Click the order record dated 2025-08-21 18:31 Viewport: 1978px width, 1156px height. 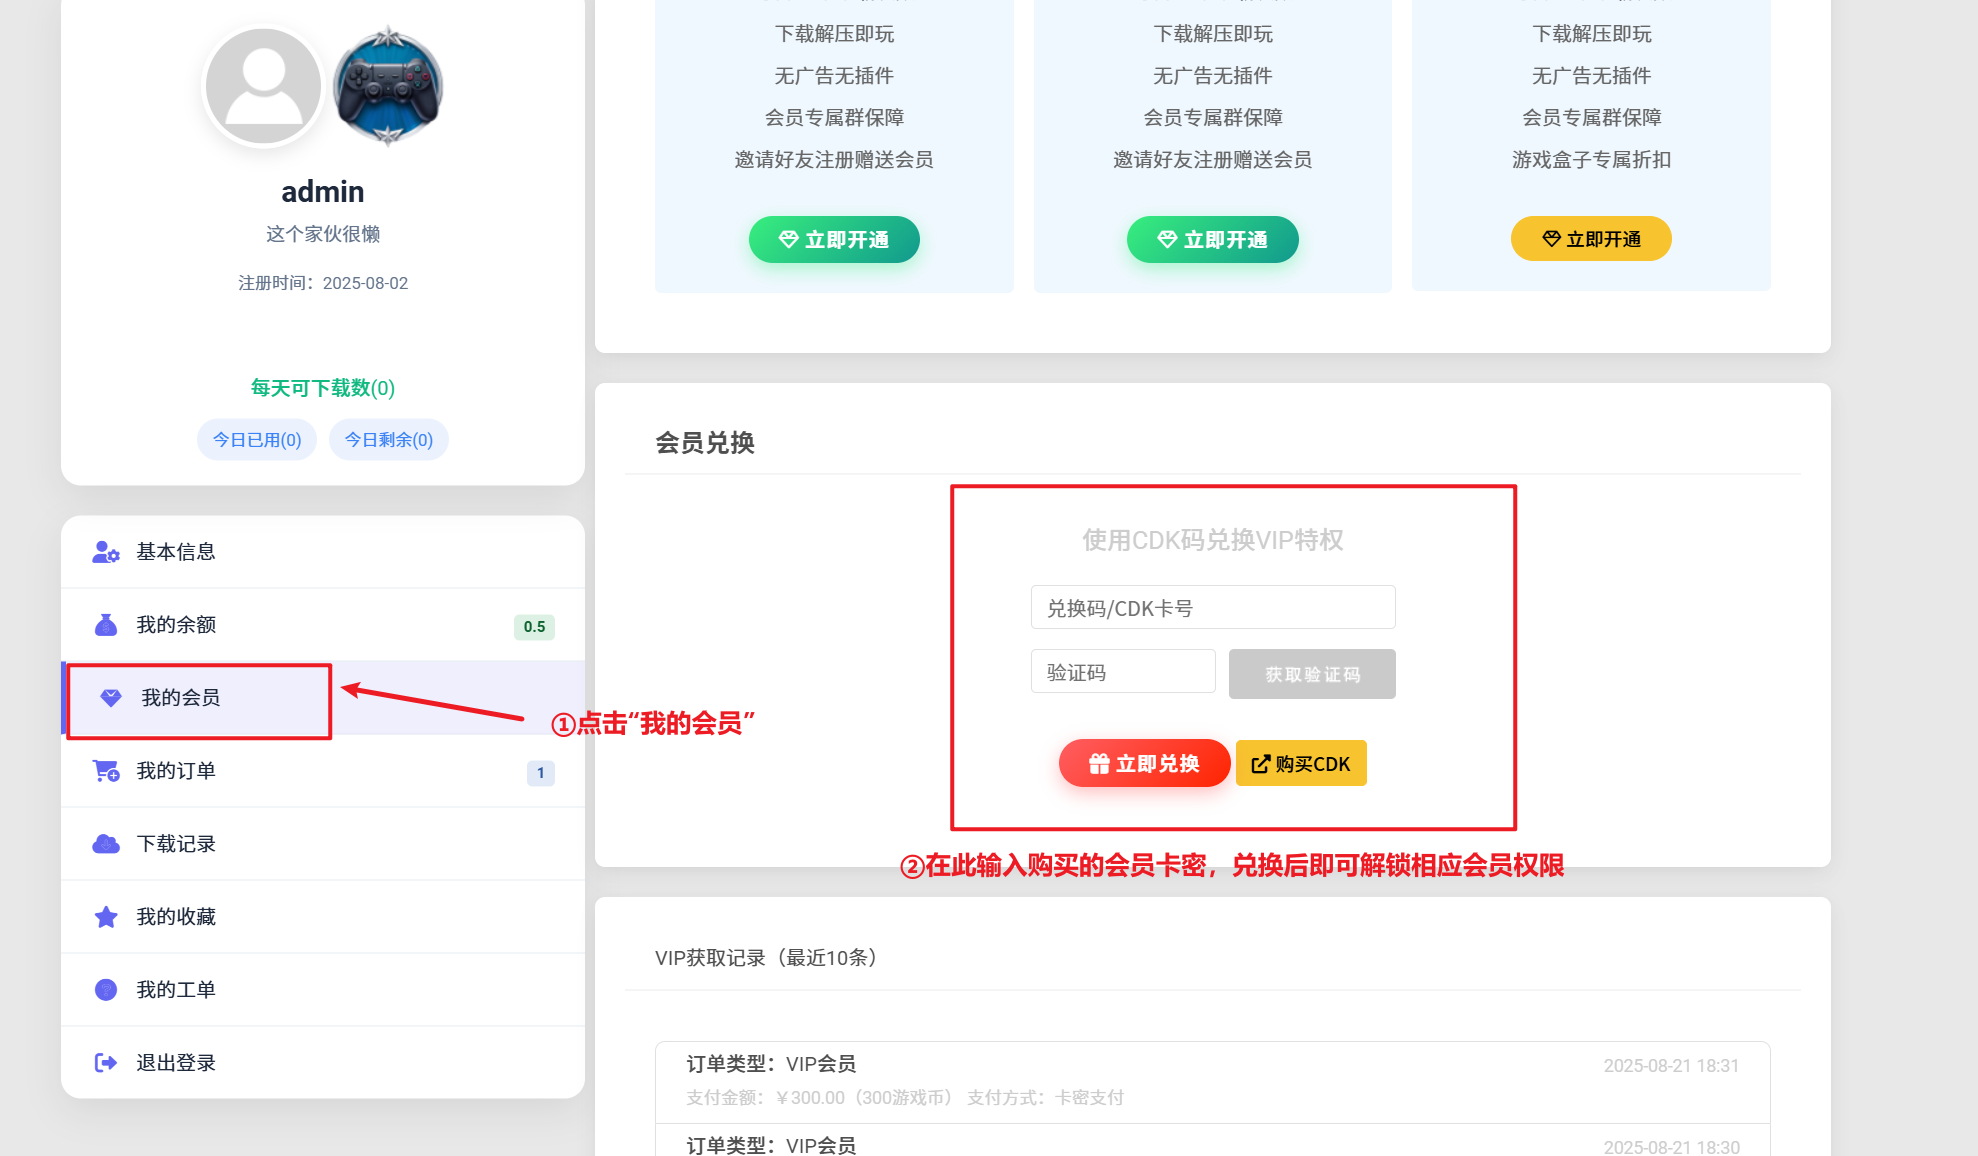[1212, 1082]
